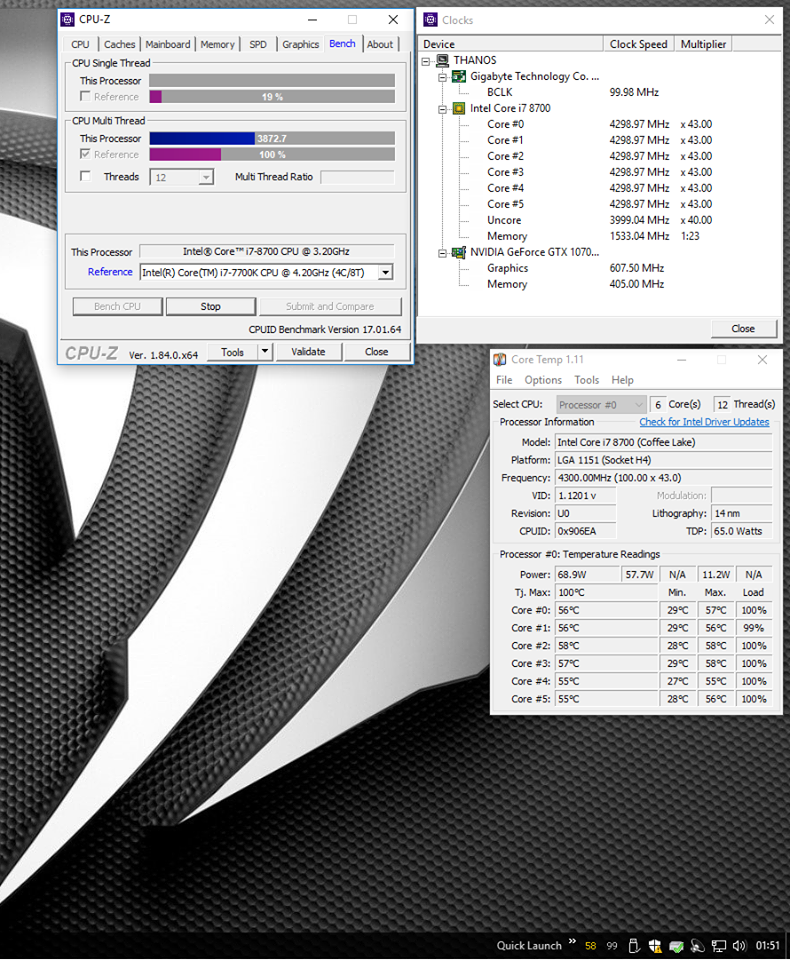Collapse the NVIDIA GeForce GTX 1070 tree node

pos(442,253)
